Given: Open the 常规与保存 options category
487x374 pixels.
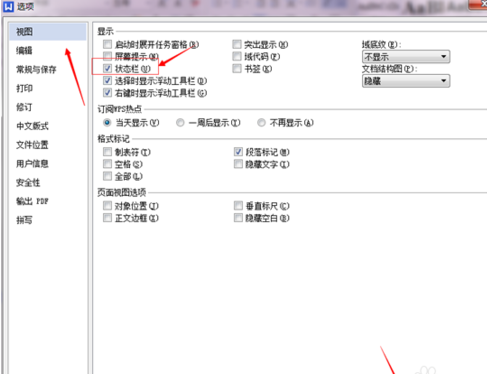Looking at the screenshot, I should (x=36, y=70).
